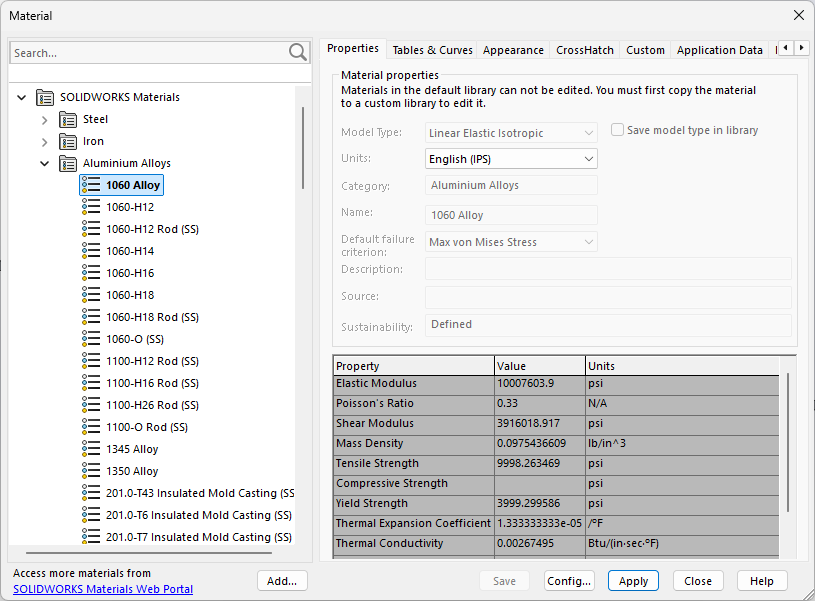This screenshot has width=815, height=601.
Task: Open the Units dropdown
Action: tap(511, 159)
